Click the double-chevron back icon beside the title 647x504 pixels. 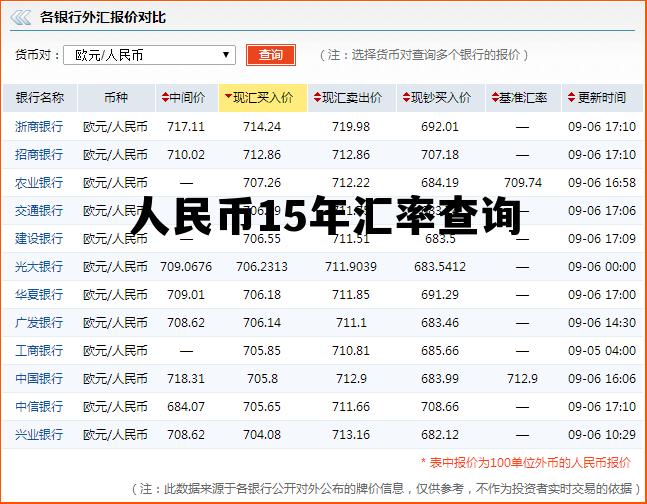[20, 17]
